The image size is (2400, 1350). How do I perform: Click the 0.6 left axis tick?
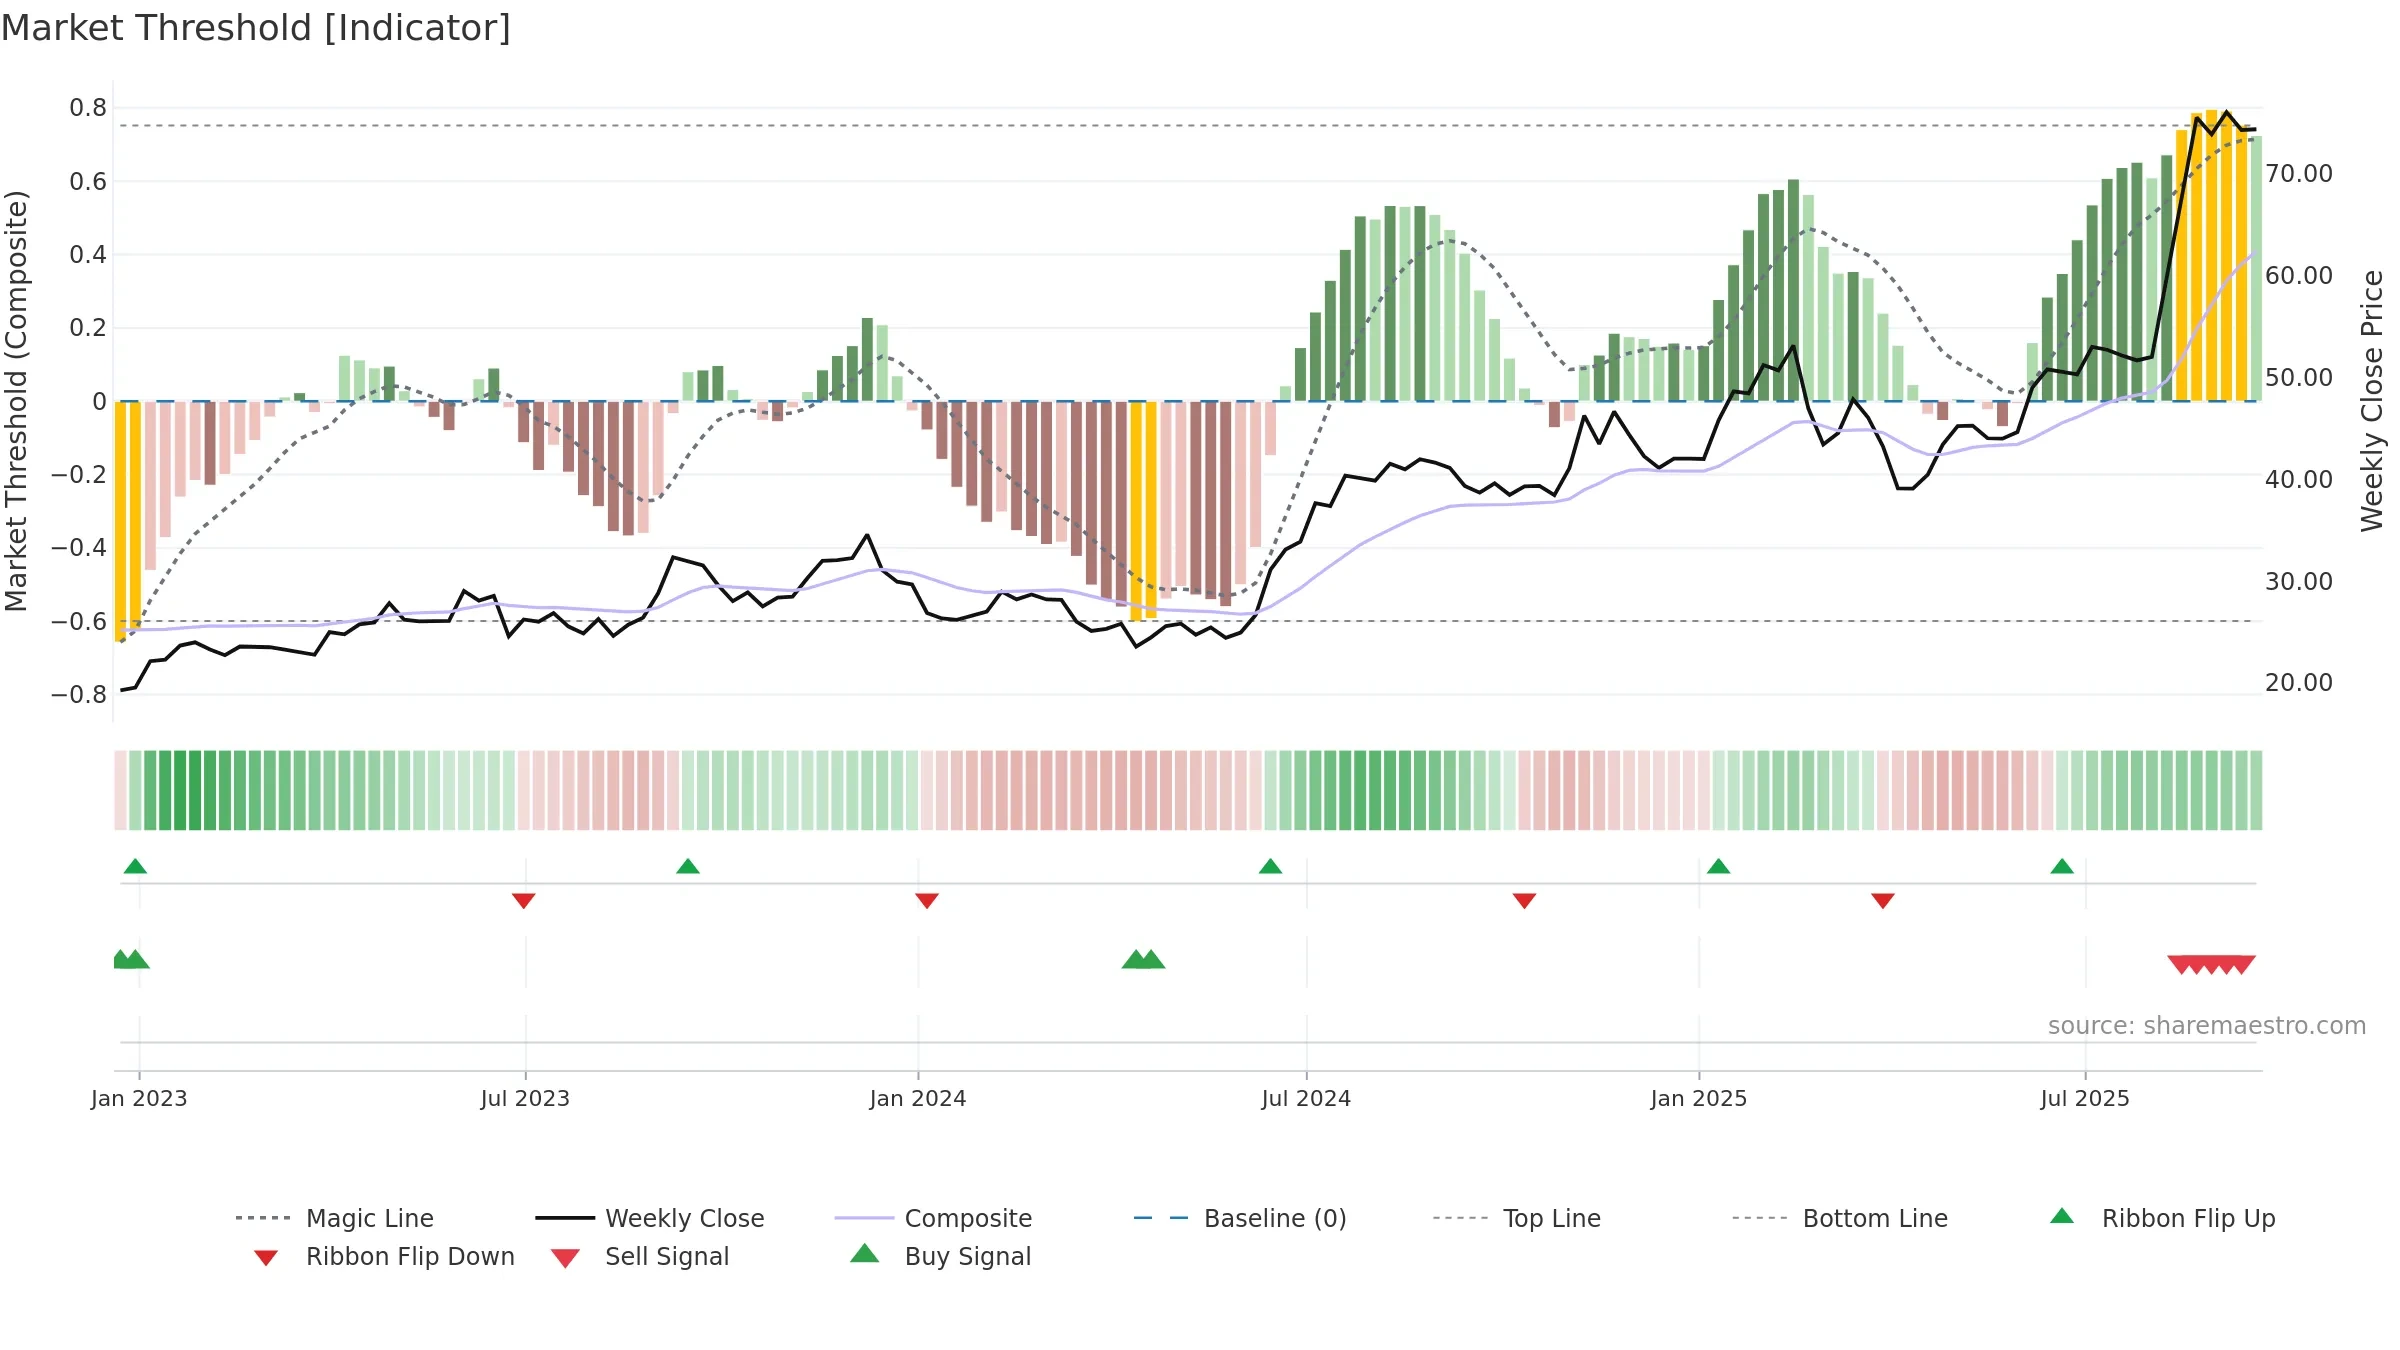[x=88, y=181]
